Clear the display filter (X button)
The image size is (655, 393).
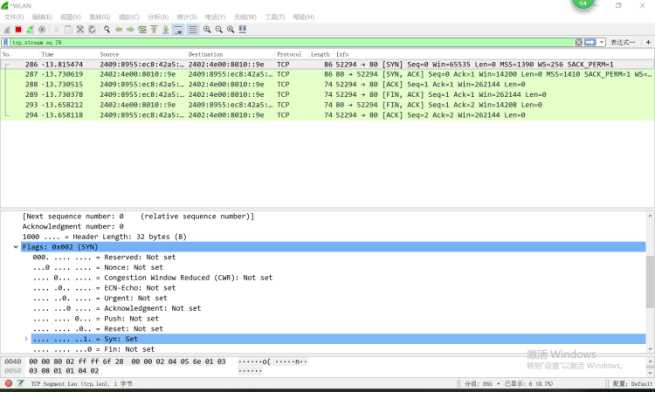tap(579, 42)
